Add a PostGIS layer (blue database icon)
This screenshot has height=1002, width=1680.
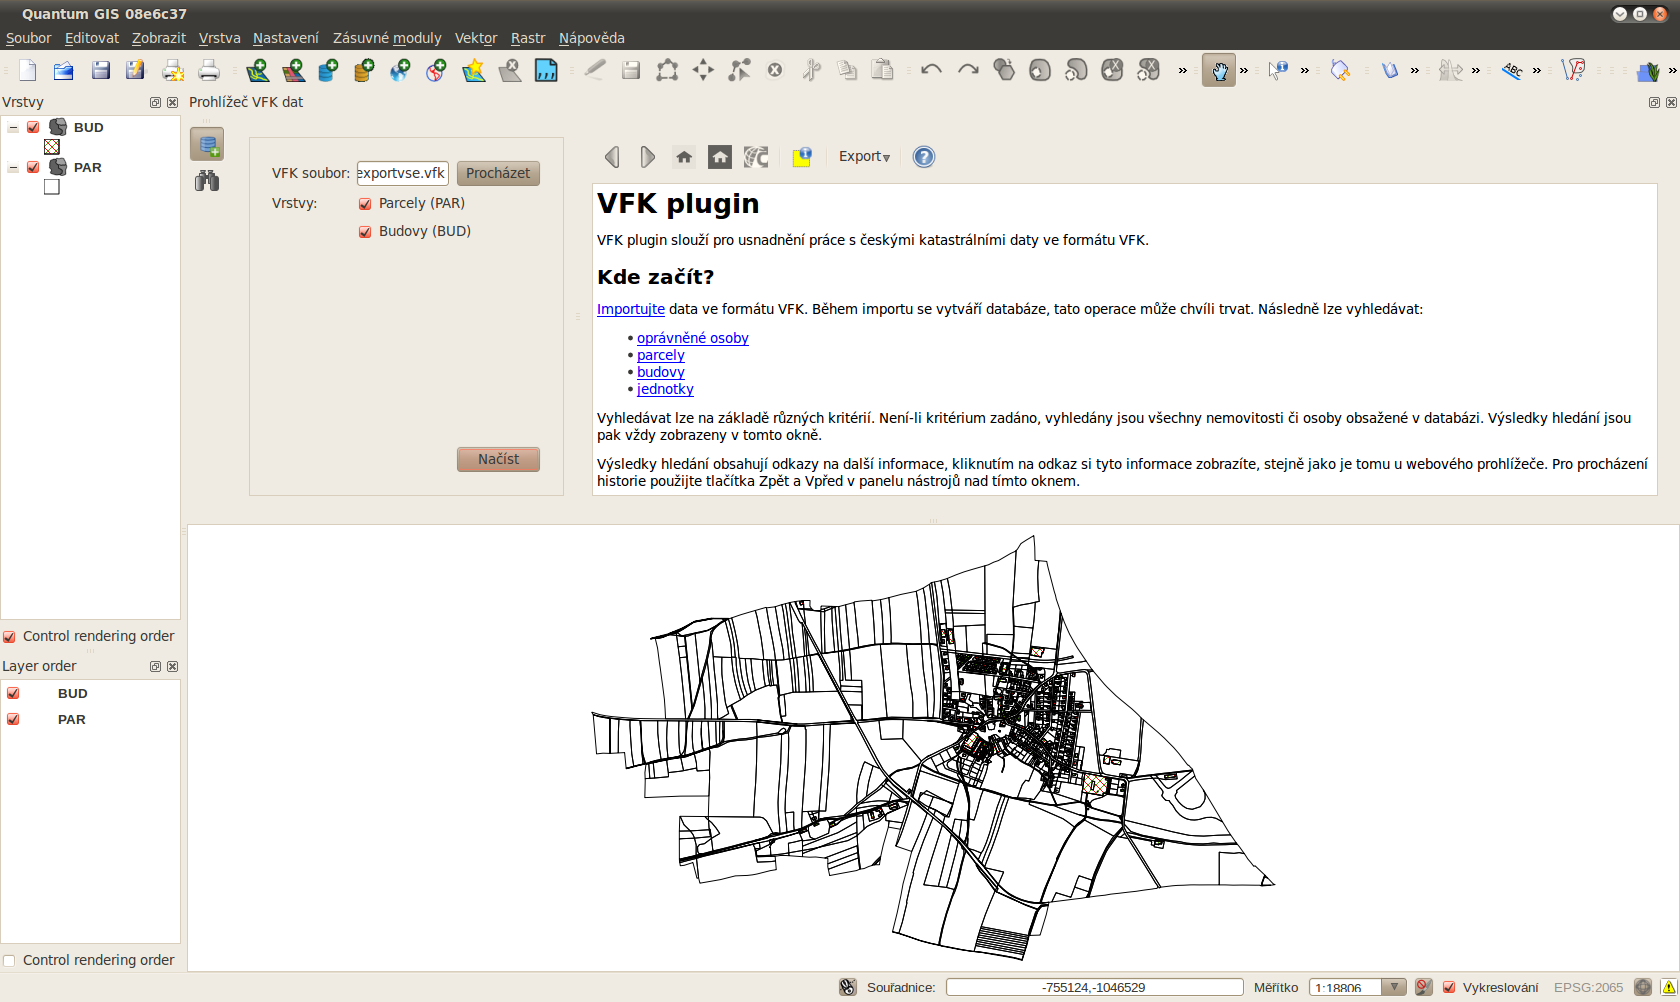(x=328, y=70)
